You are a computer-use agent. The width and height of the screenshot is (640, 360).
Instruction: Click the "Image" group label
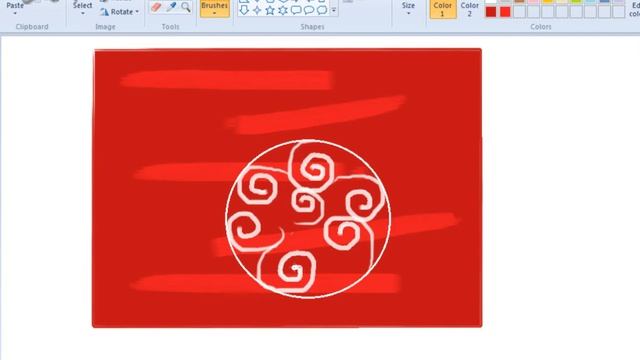(x=105, y=27)
